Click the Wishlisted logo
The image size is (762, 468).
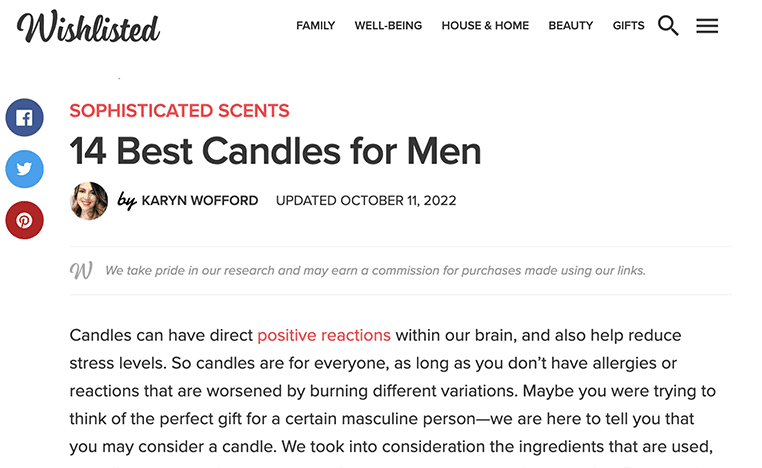click(88, 27)
